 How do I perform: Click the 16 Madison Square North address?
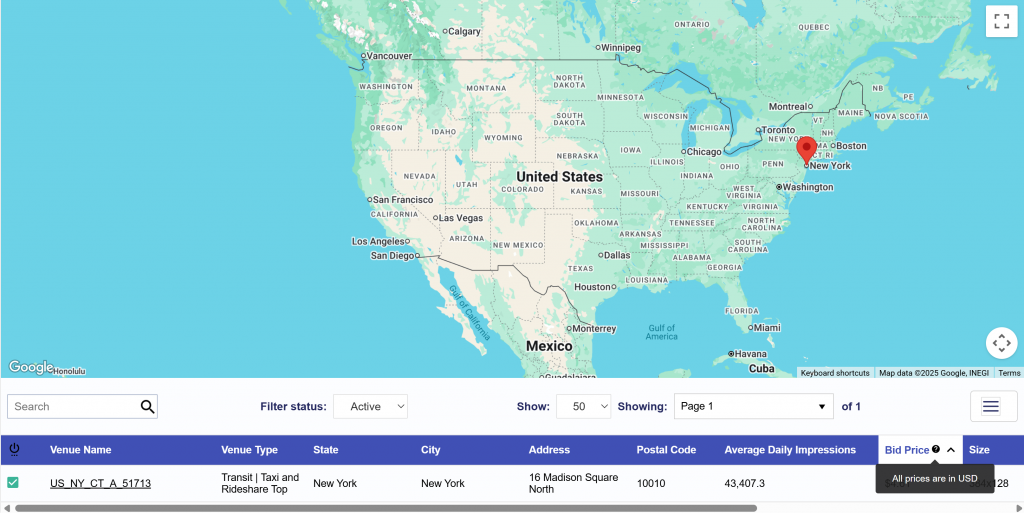(x=573, y=483)
